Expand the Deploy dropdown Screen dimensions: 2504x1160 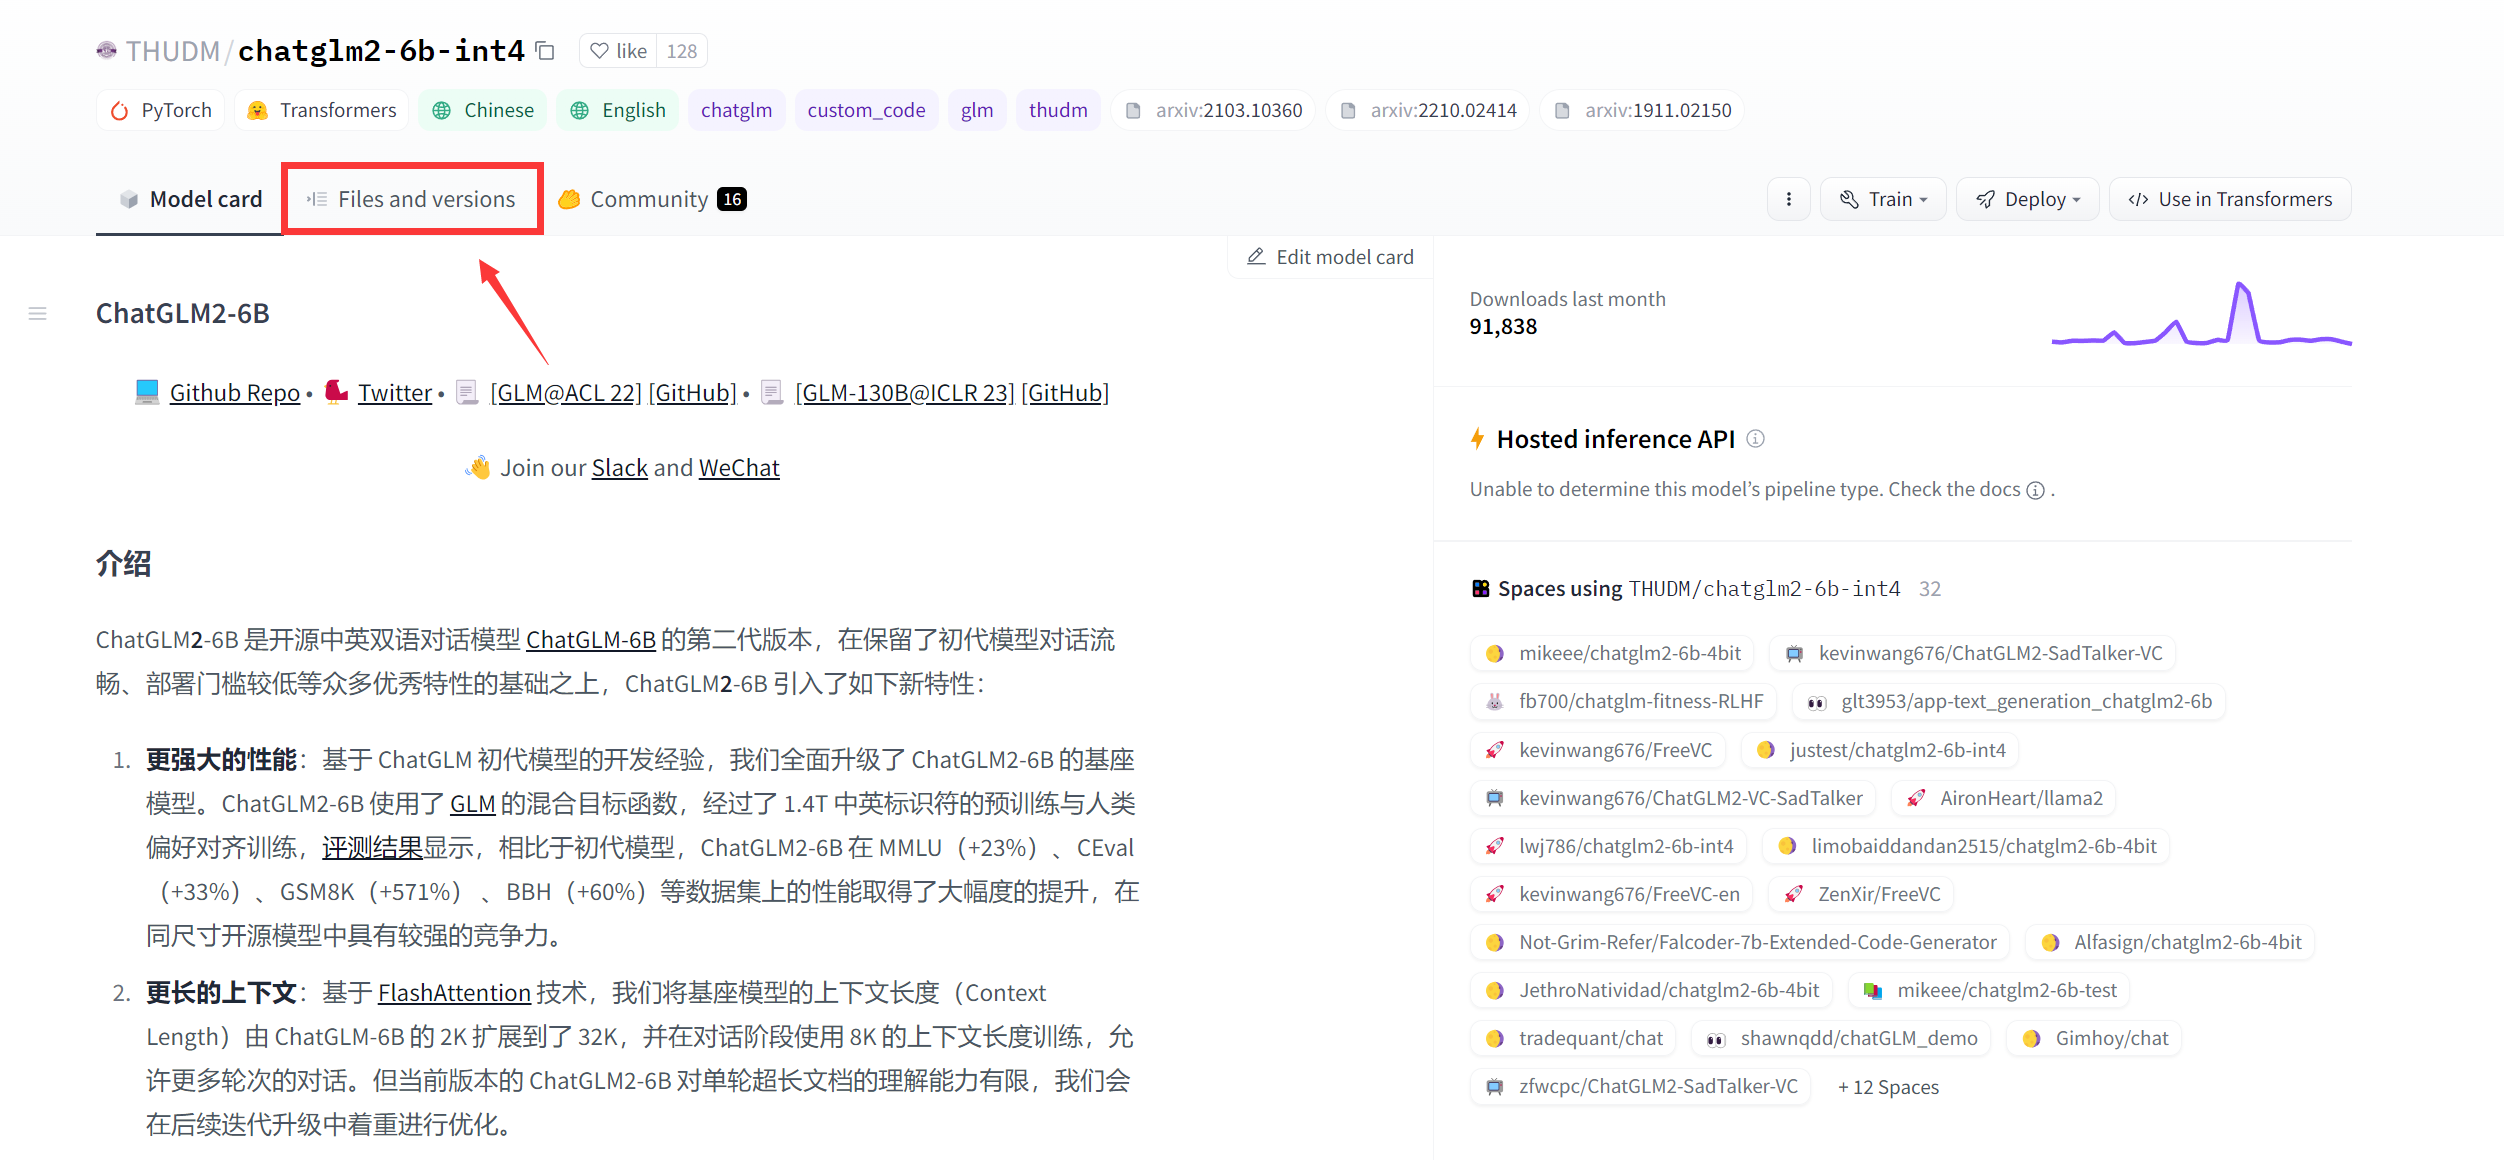(2027, 199)
